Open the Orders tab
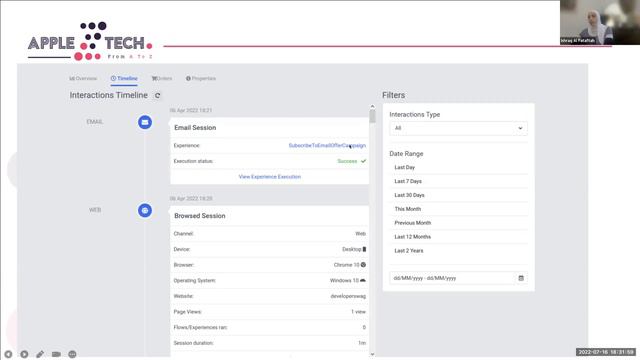This screenshot has width=640, height=360. tap(162, 78)
